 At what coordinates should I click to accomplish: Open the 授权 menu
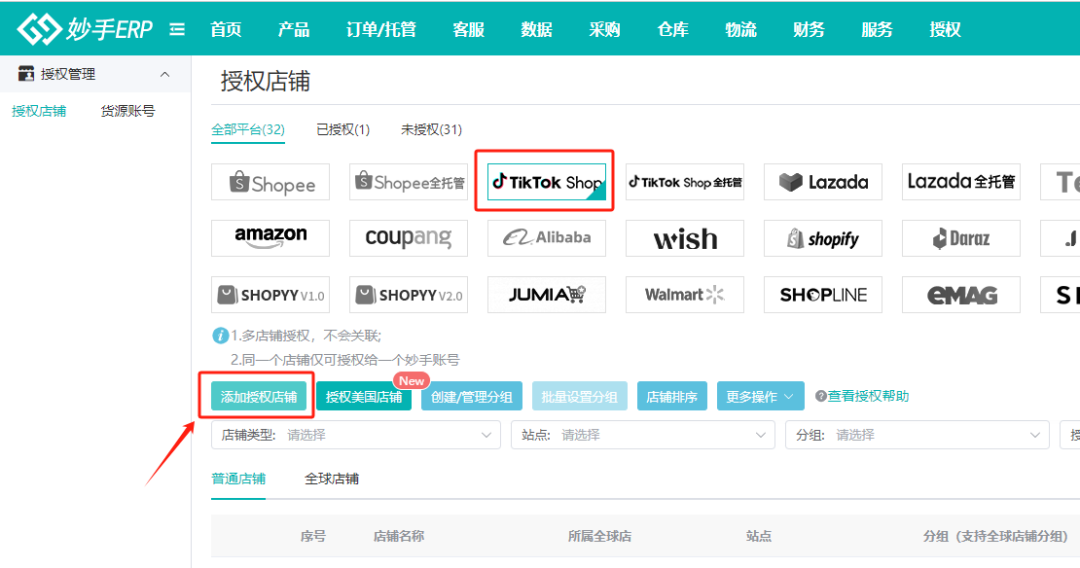(x=945, y=30)
